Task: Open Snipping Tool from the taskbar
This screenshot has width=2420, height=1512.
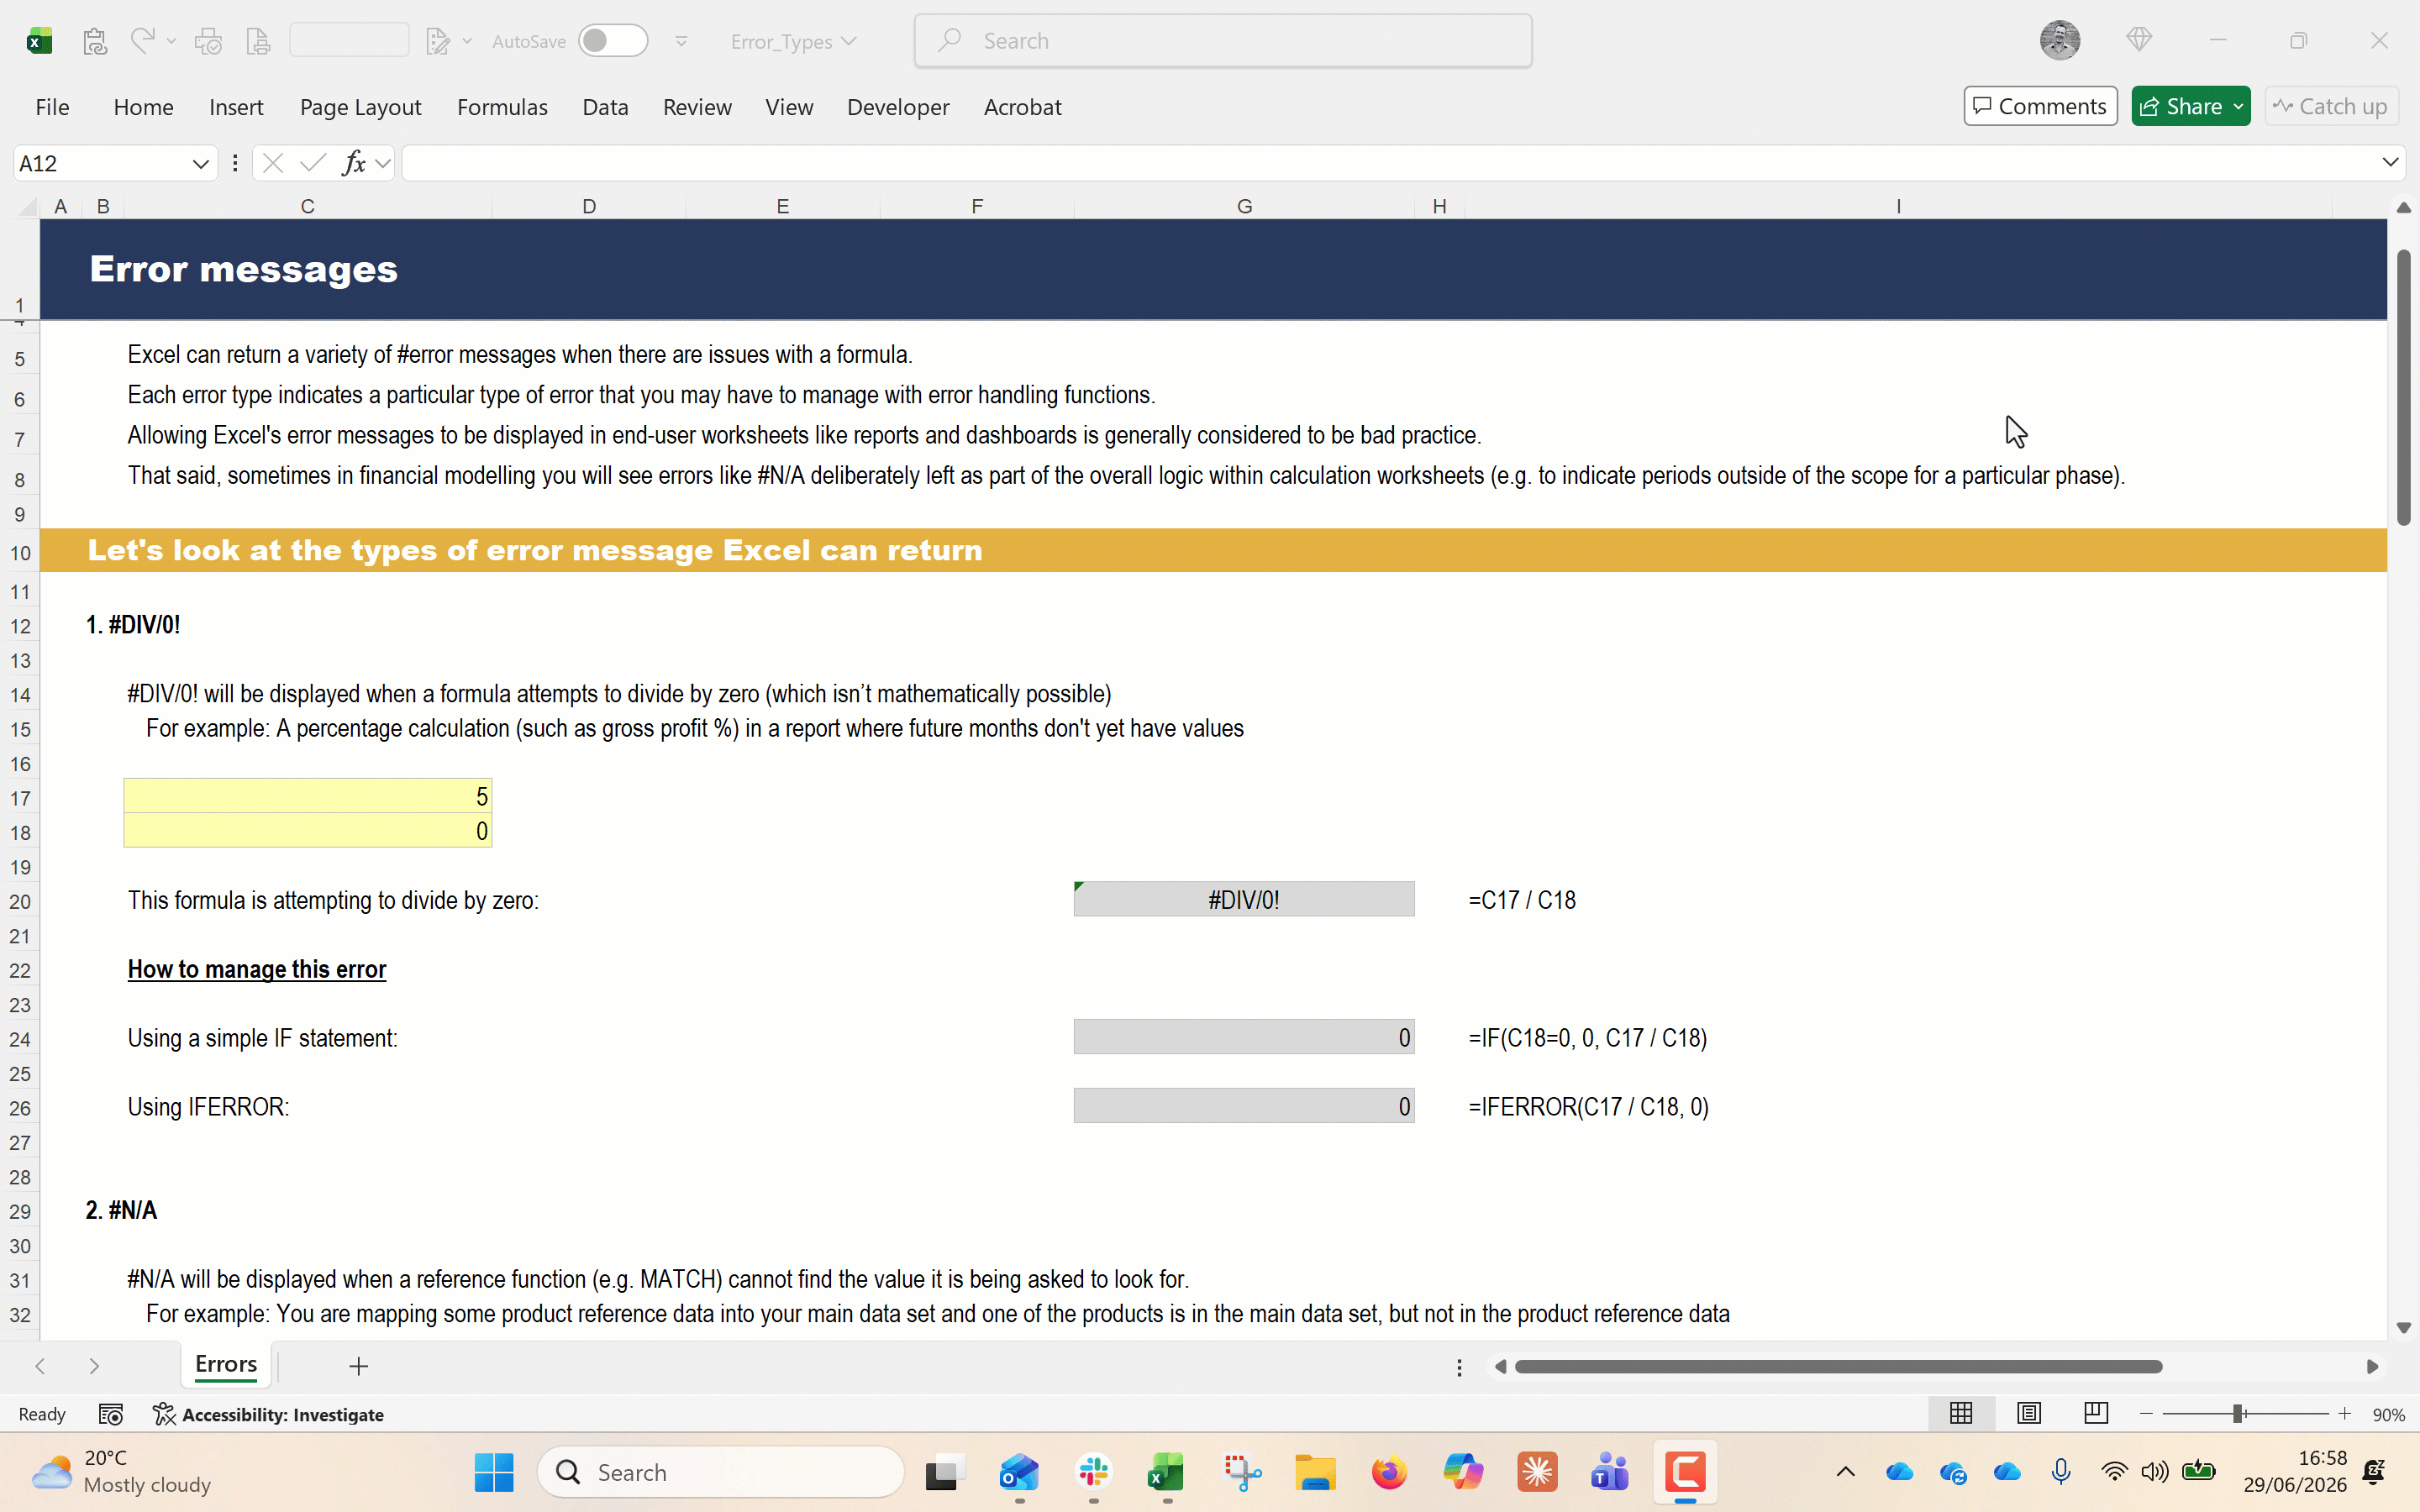Action: (1242, 1472)
